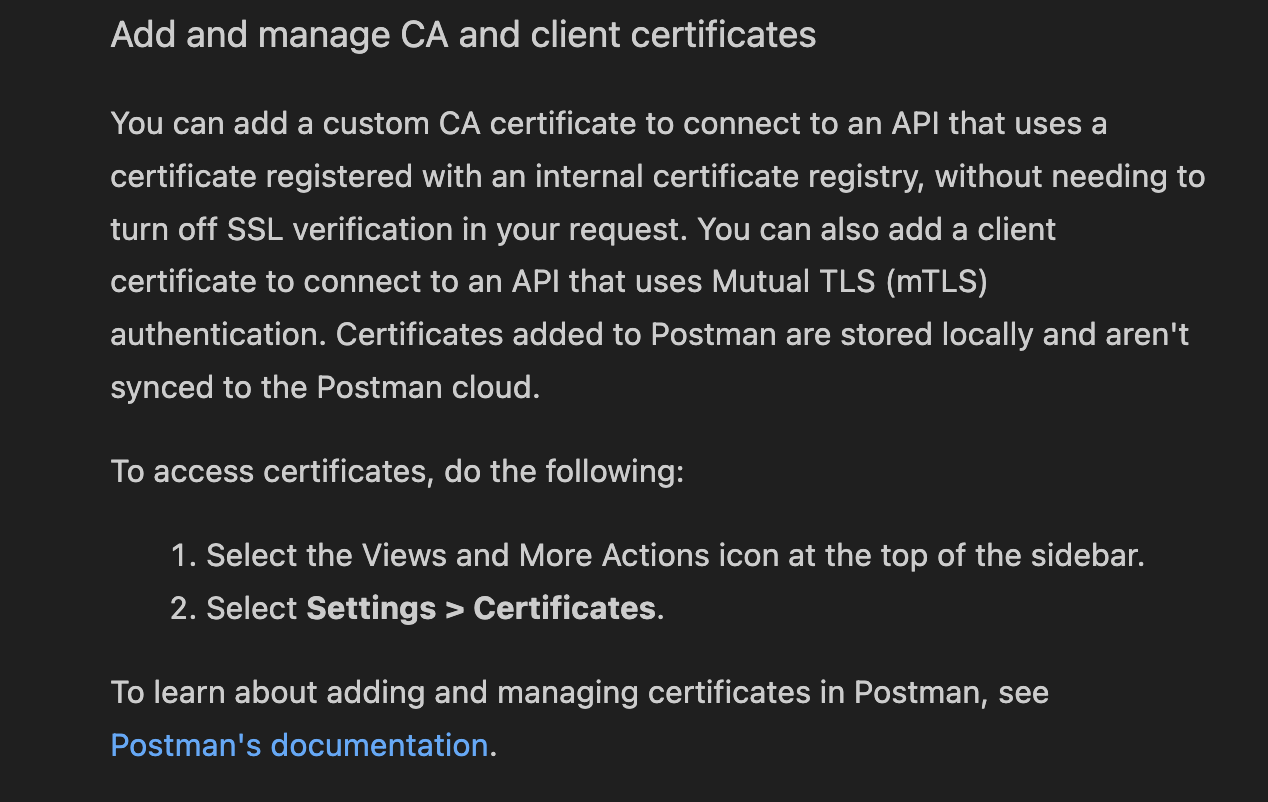
Task: Click the text 'synced to the Postman cloud.'
Action: point(325,387)
